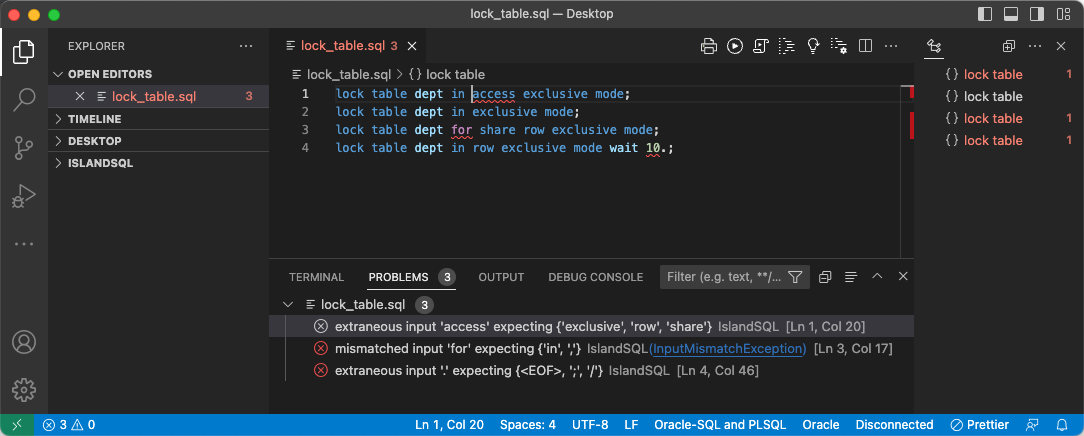
Task: Click the feedback icon in status bar
Action: pyautogui.click(x=1032, y=425)
